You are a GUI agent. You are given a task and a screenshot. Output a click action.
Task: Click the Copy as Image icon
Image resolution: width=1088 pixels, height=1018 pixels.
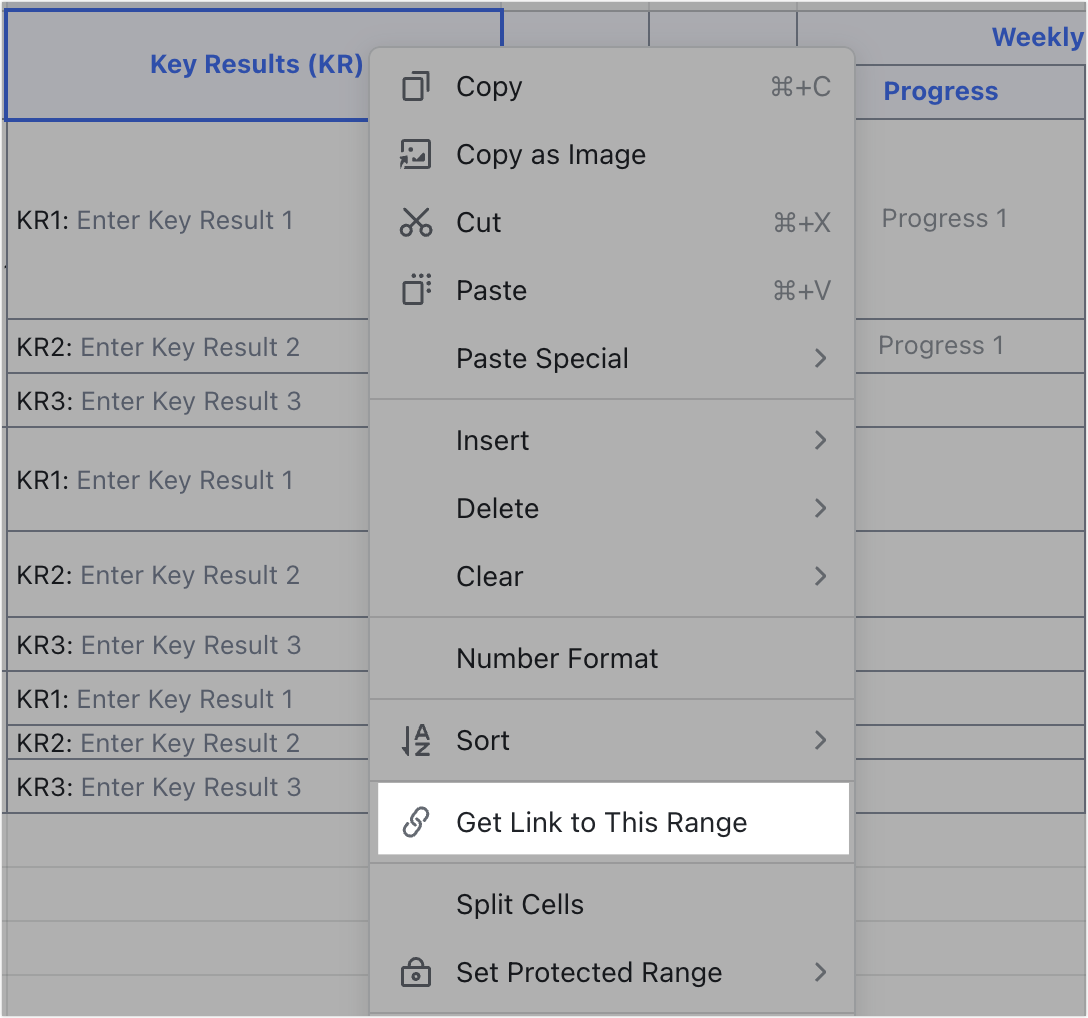[415, 154]
